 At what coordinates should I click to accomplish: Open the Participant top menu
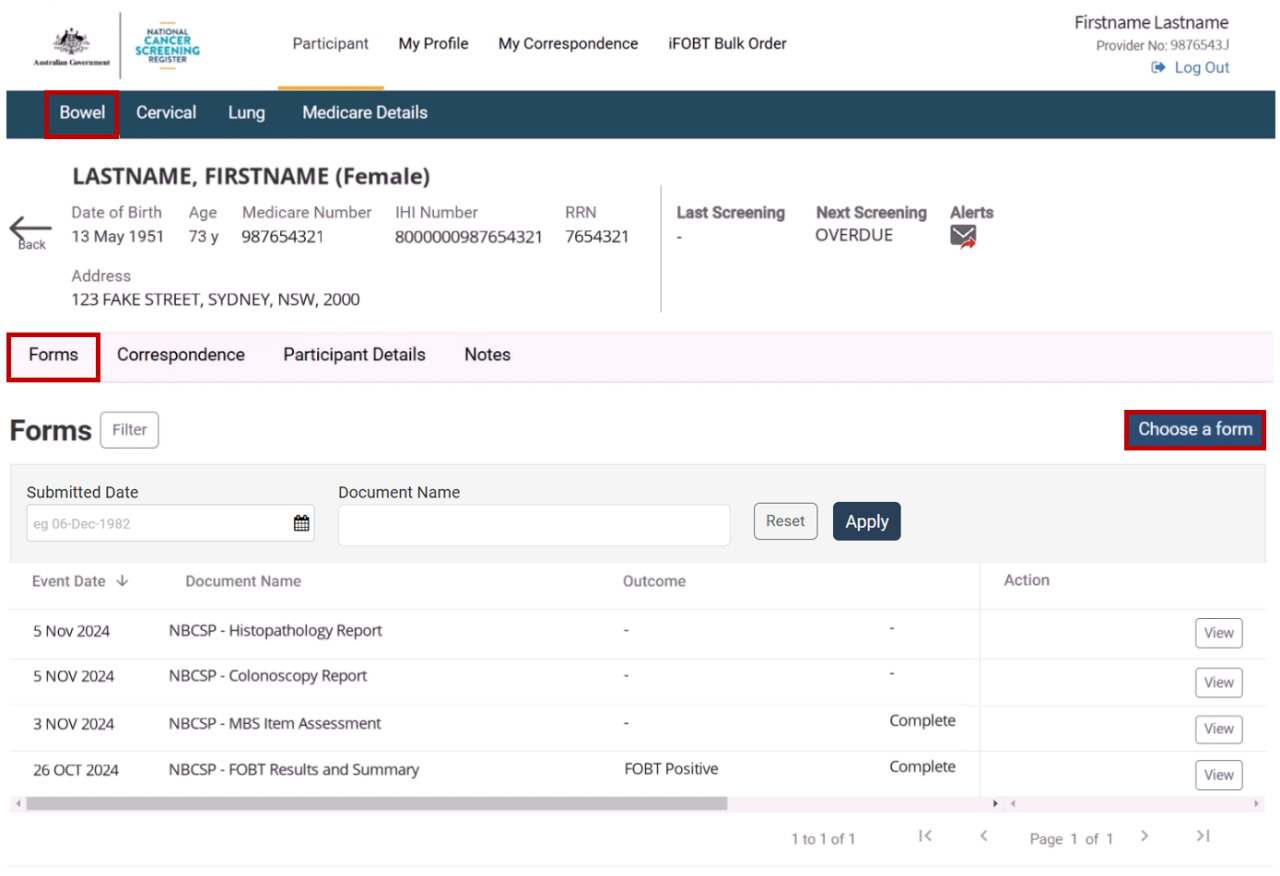[x=330, y=44]
